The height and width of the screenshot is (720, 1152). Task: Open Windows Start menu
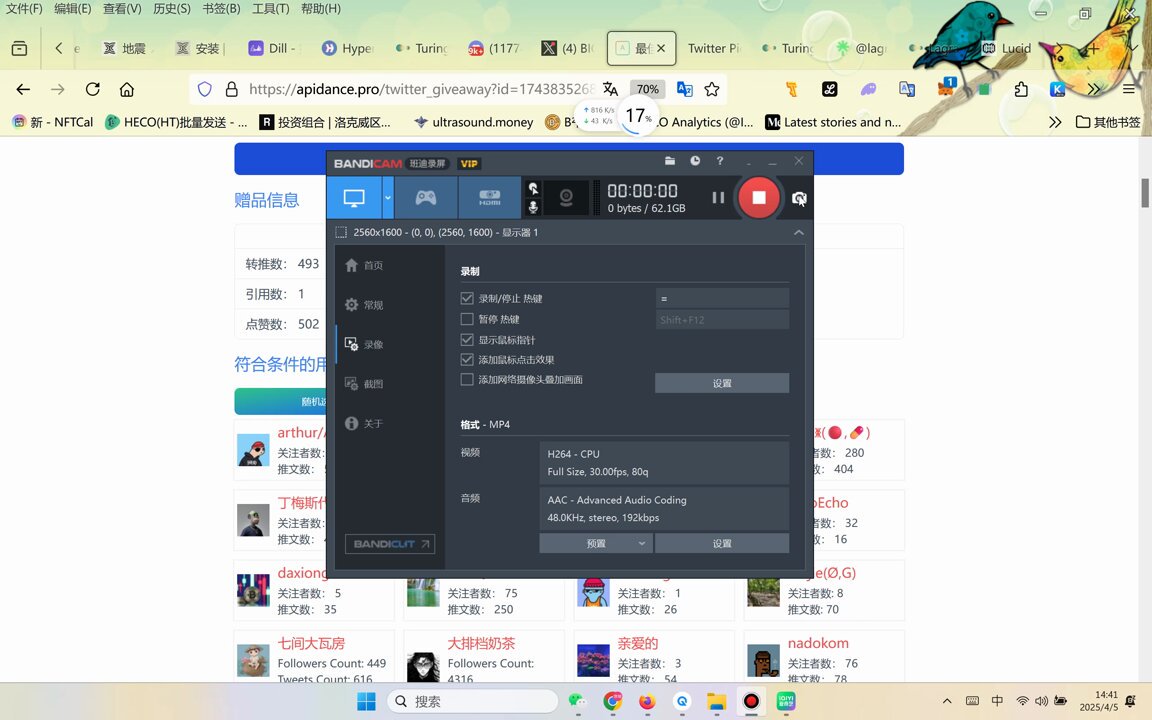366,701
